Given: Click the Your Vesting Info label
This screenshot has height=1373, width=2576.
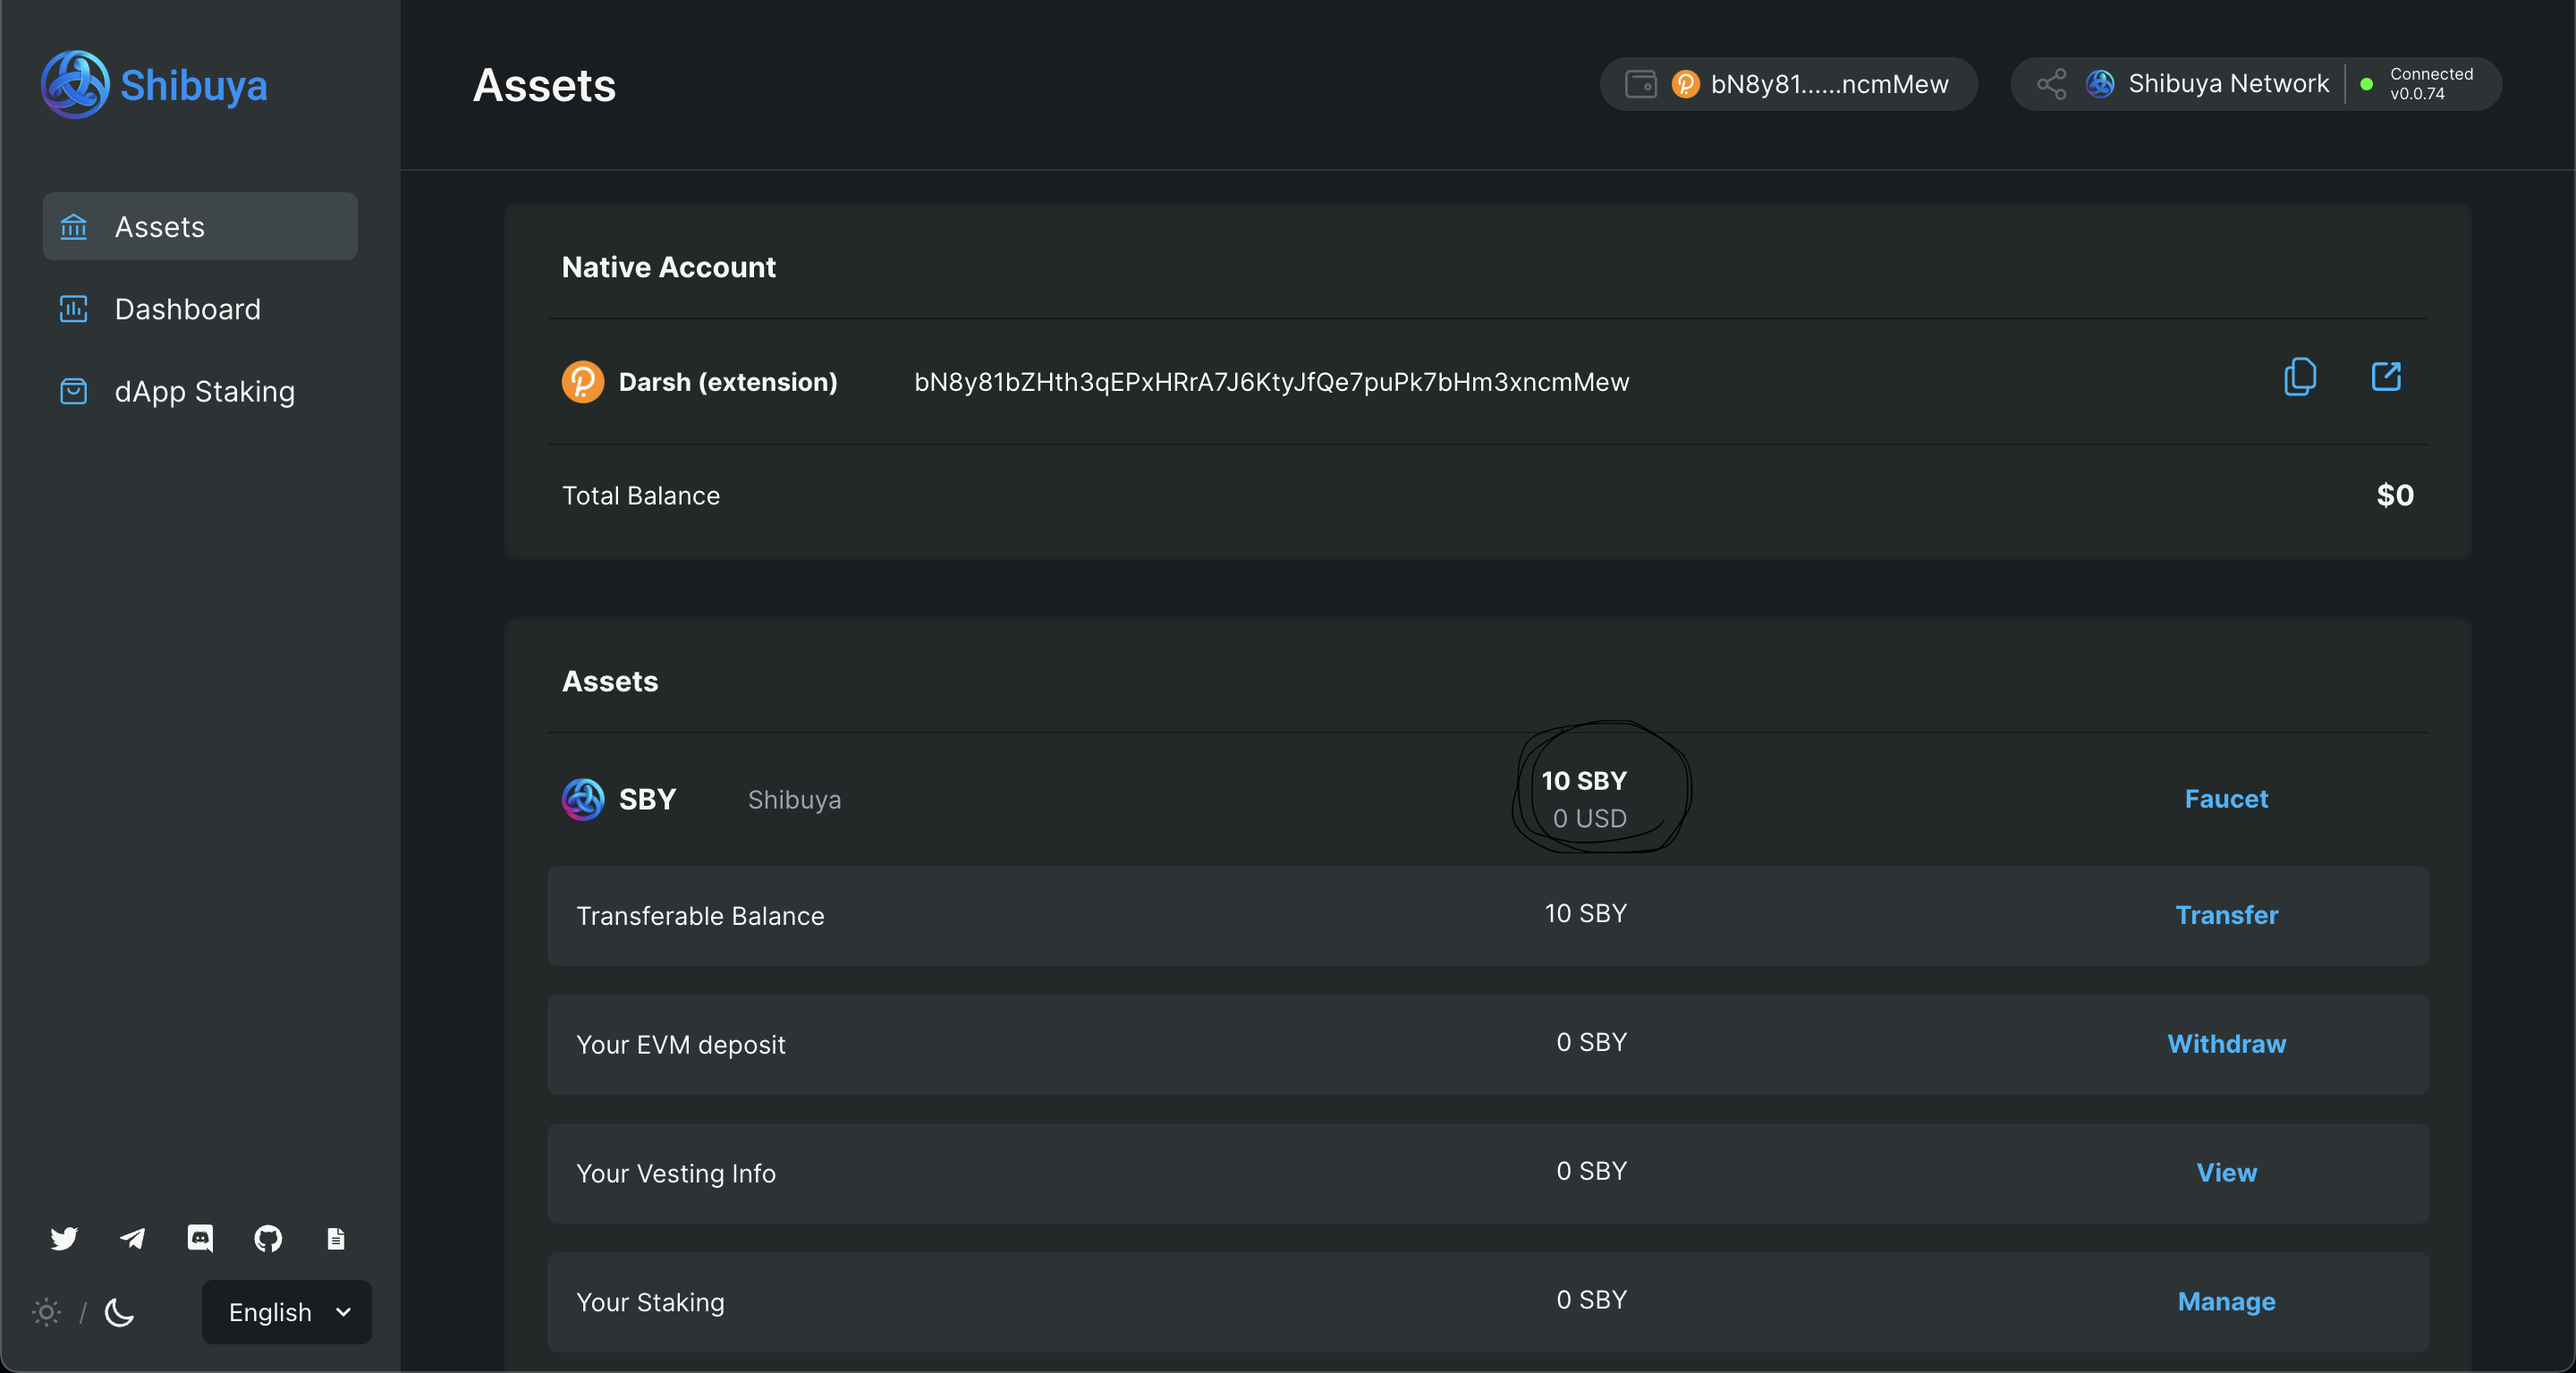Looking at the screenshot, I should 676,1174.
